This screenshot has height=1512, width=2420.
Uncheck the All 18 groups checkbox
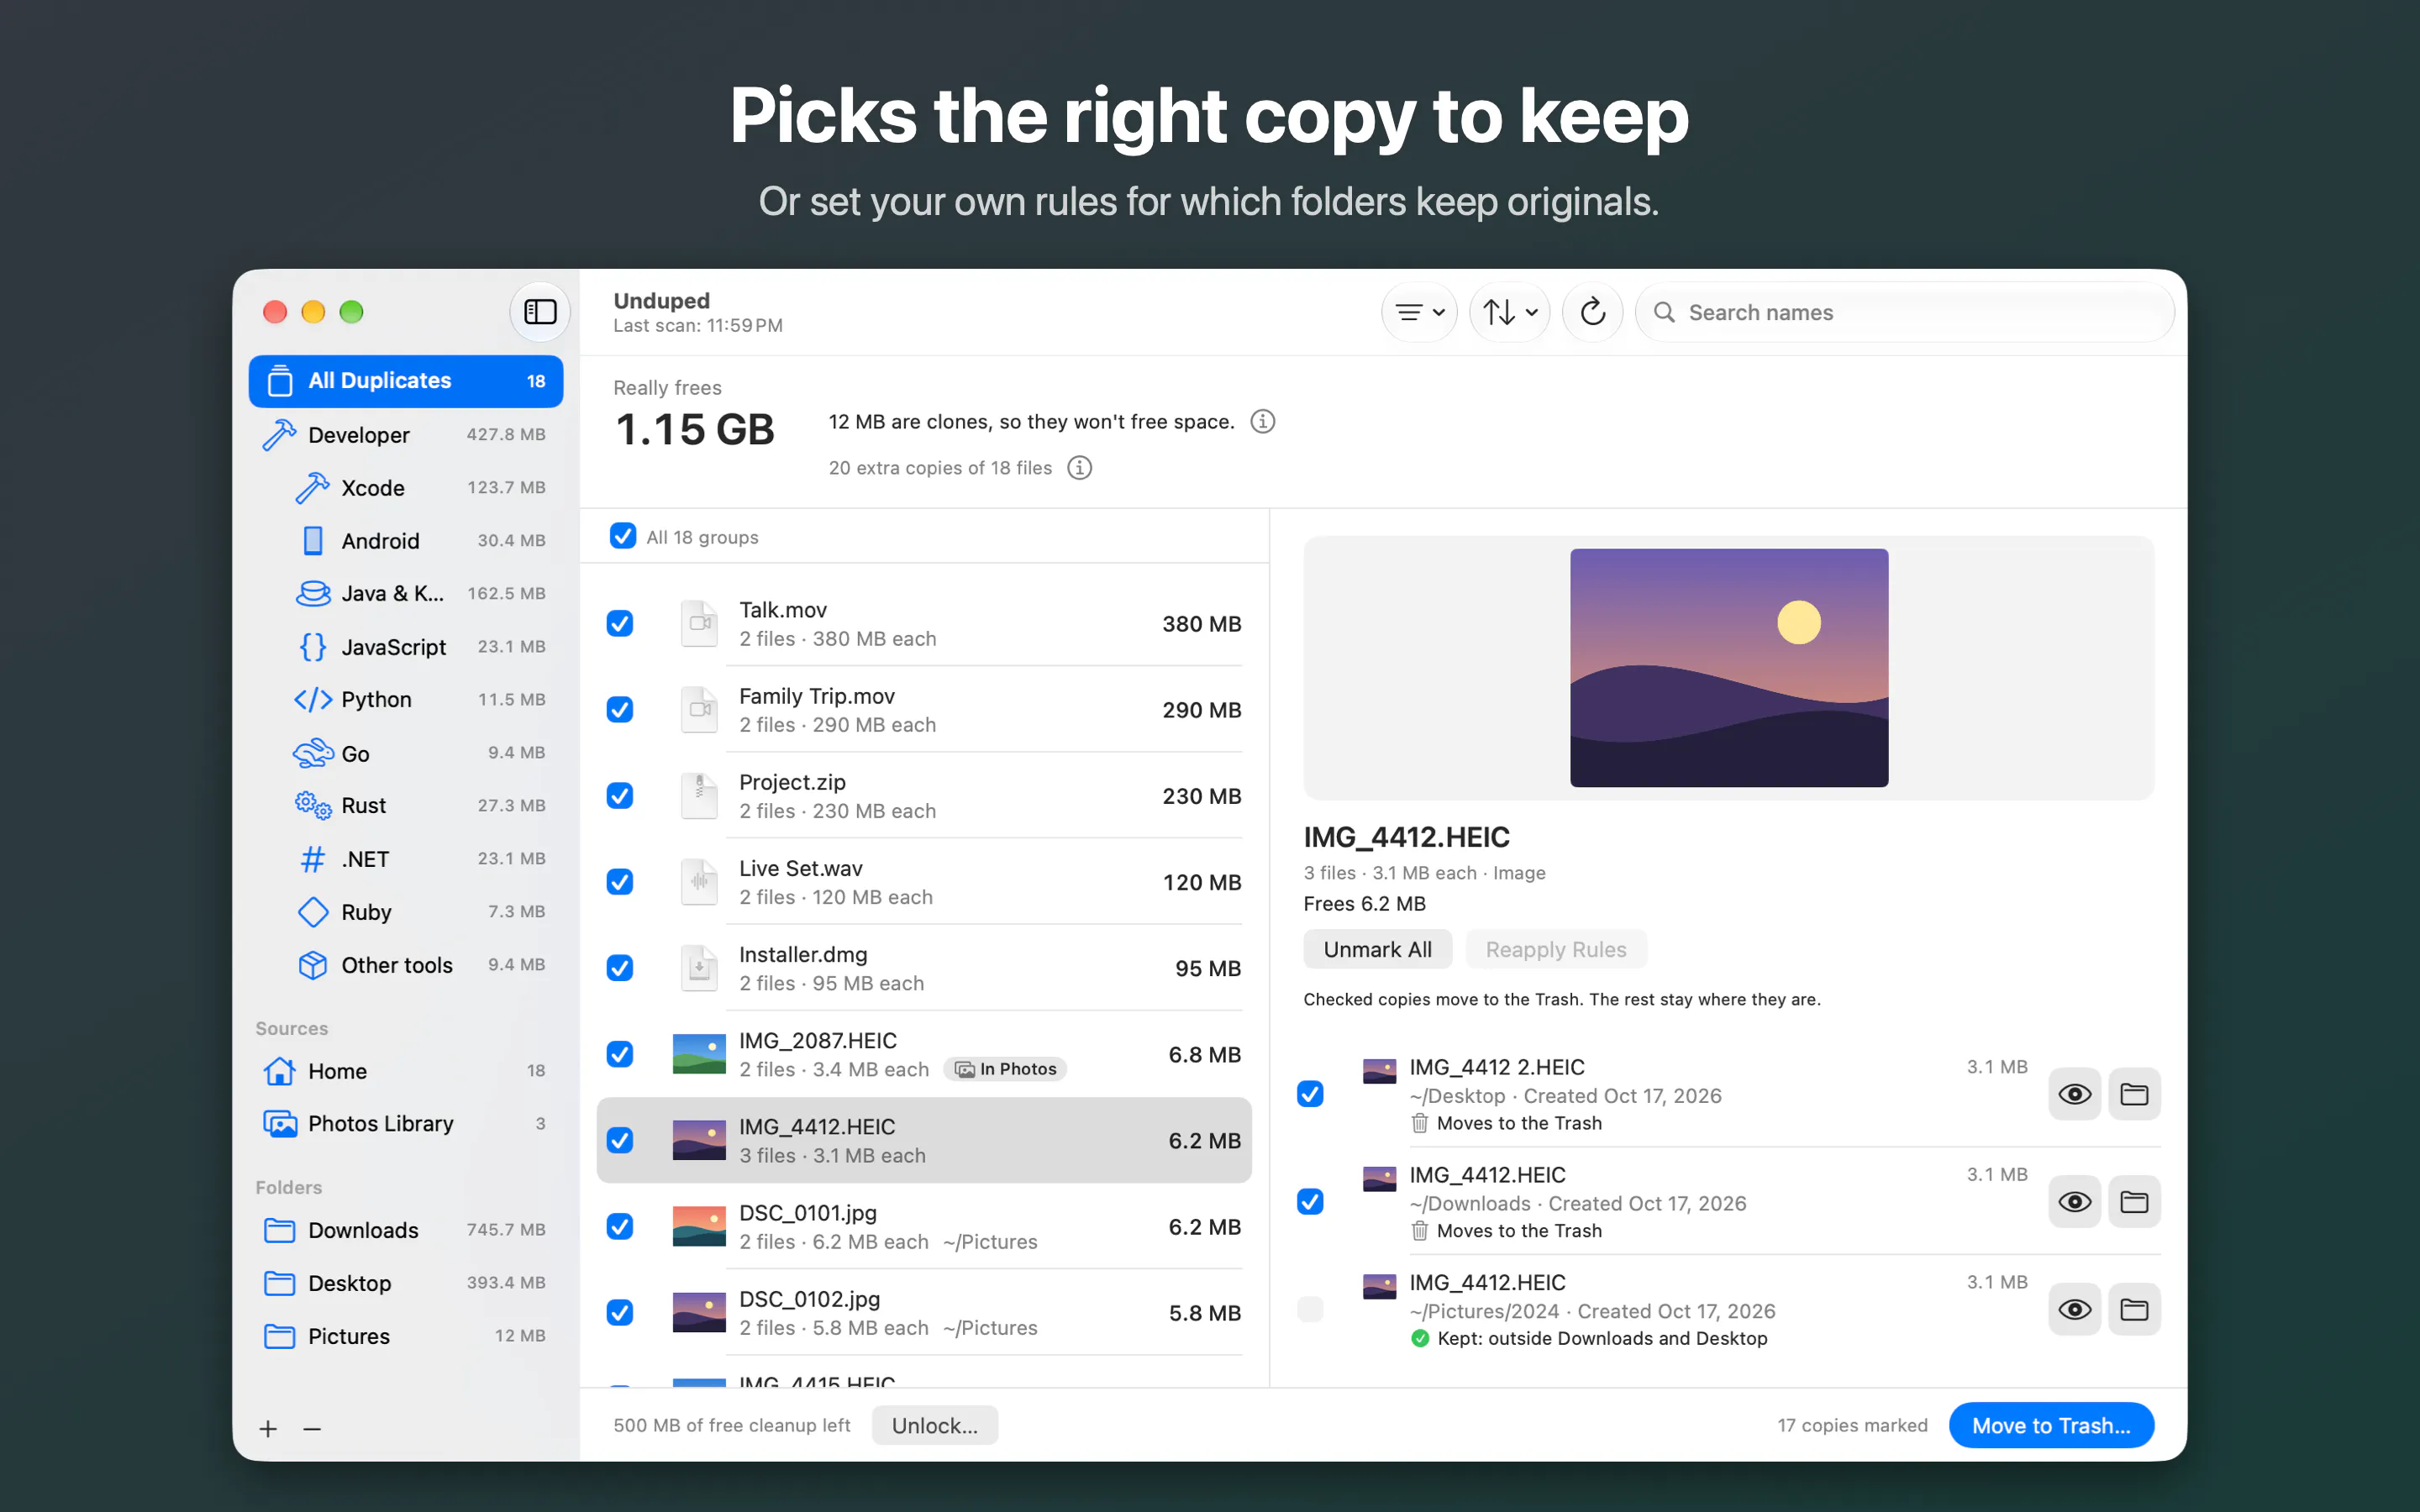622,536
